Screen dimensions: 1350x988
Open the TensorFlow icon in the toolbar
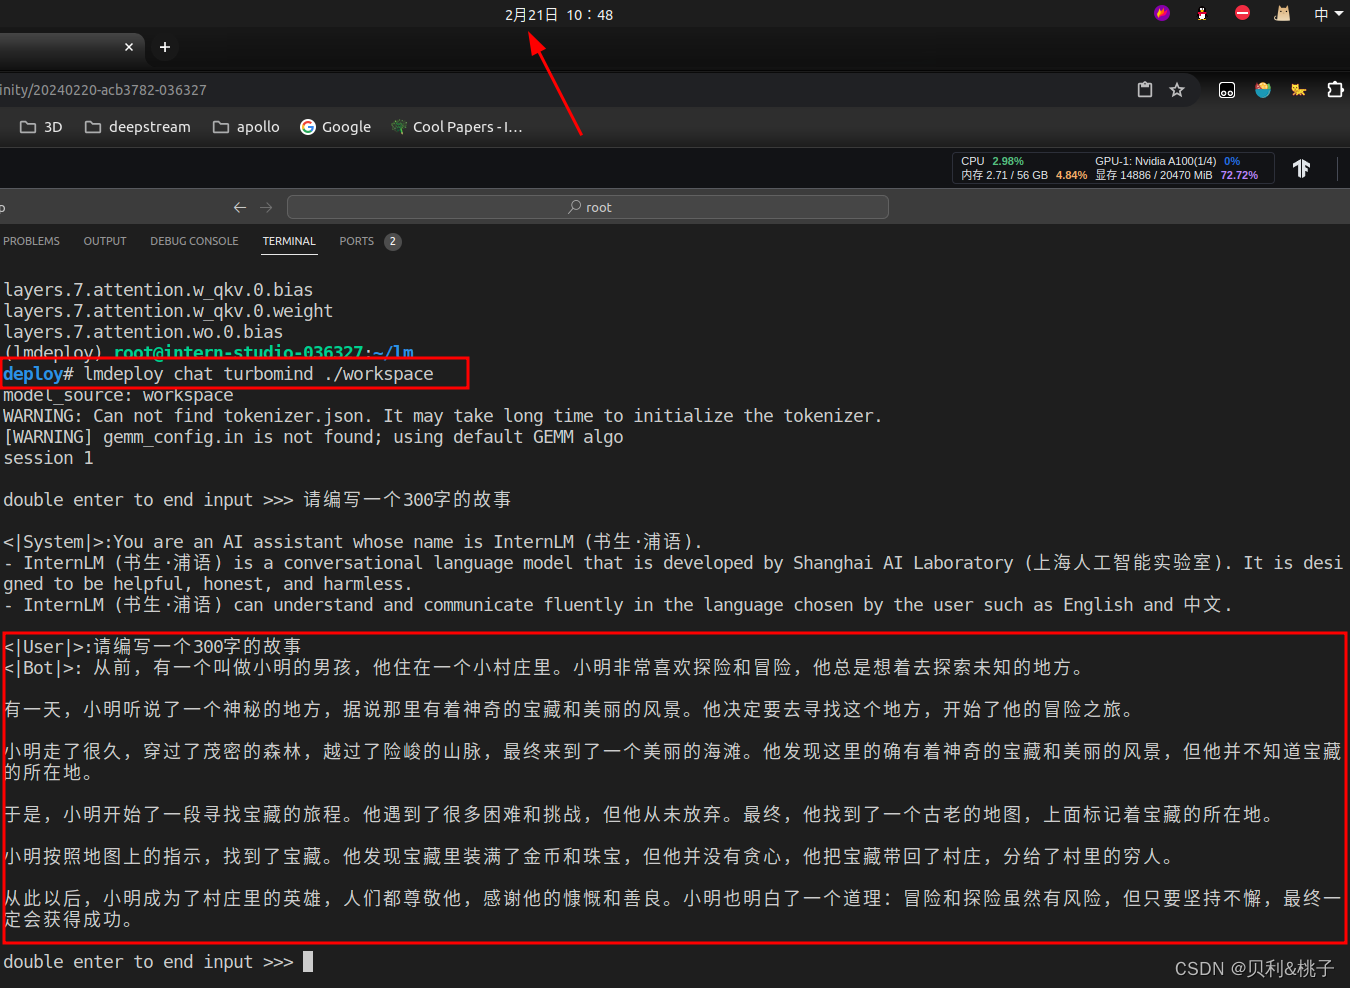[1301, 168]
